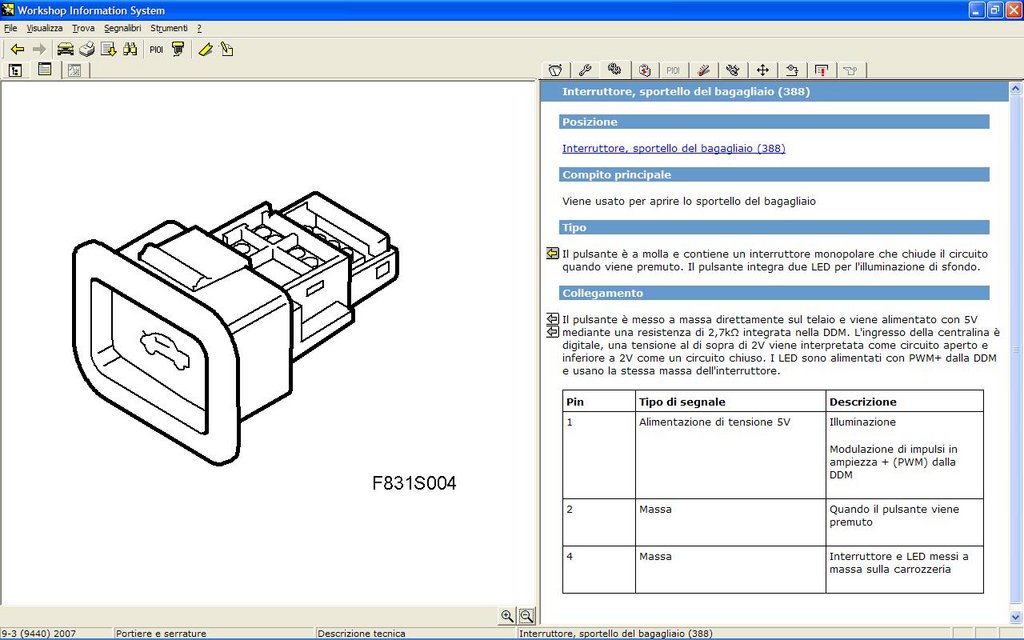Switch to the document window view tab
The image size is (1024, 640).
(x=44, y=70)
